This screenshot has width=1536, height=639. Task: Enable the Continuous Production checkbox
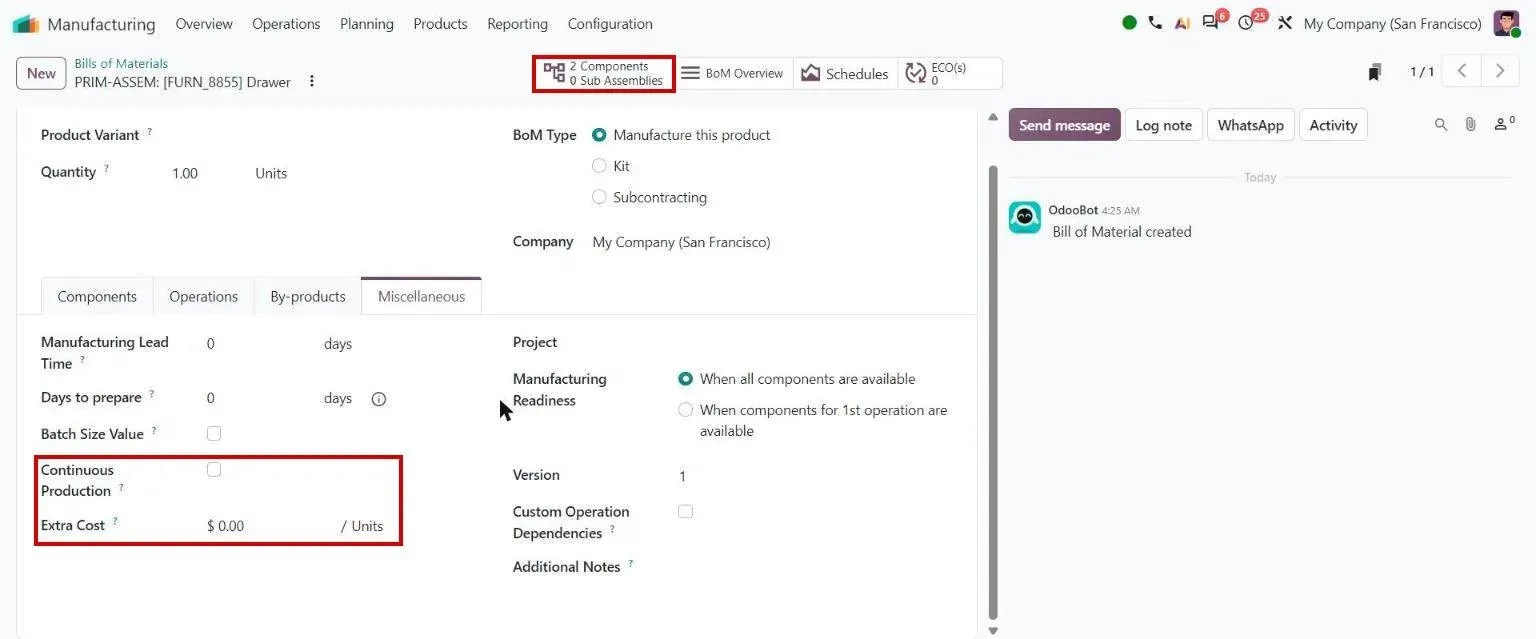[214, 470]
